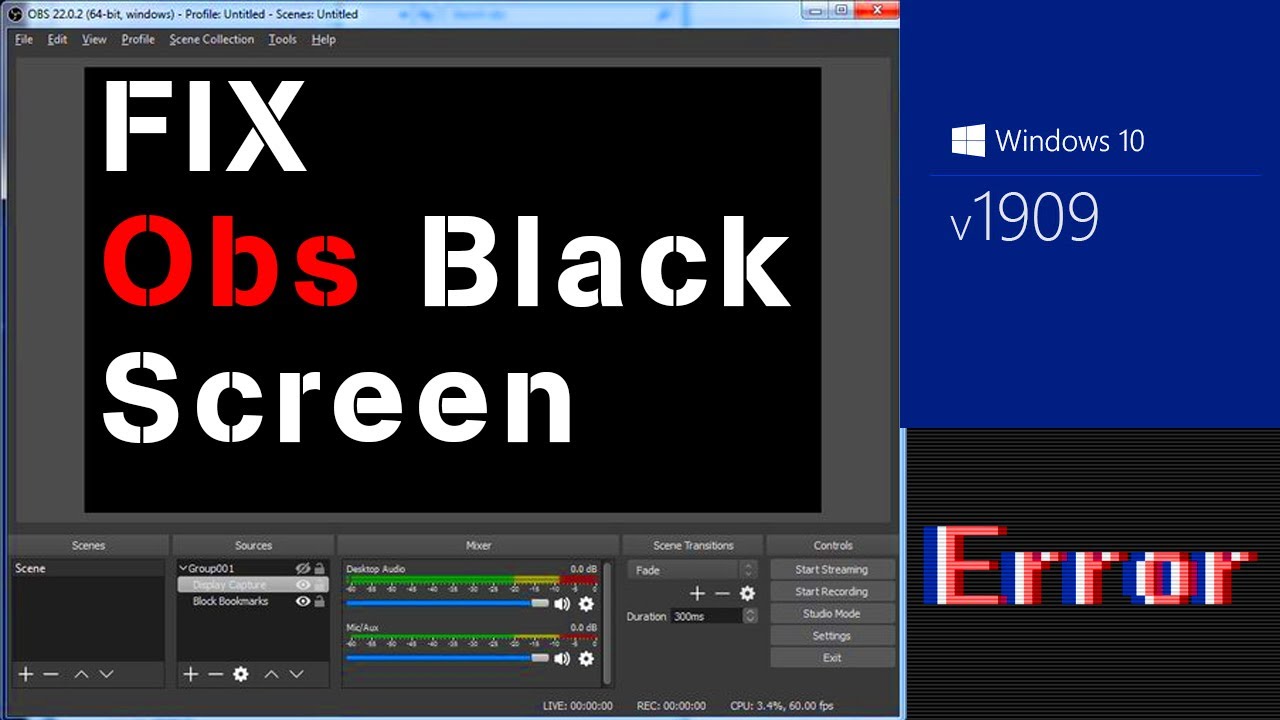Show hidden Group001 via crossed eye
Screen dimensions: 1280x720
point(303,568)
